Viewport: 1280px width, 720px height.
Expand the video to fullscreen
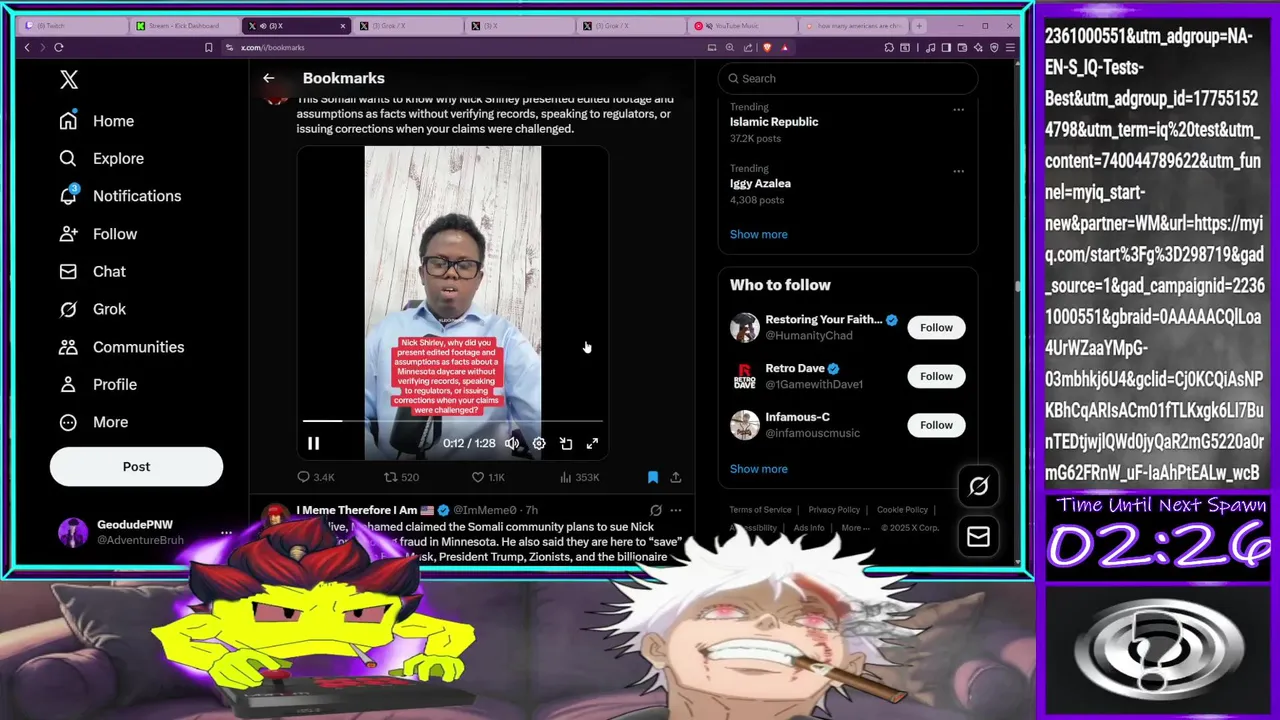(592, 443)
